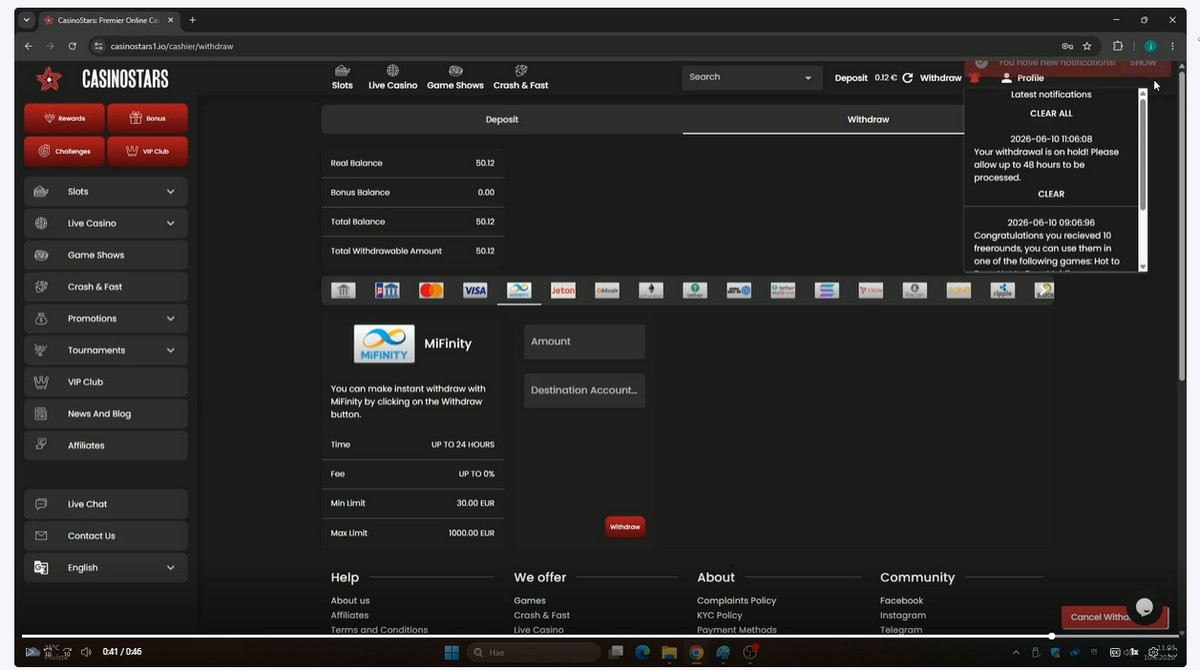Viewport: 1200px width, 670px height.
Task: Open the live chat bubble widget
Action: tap(1145, 607)
